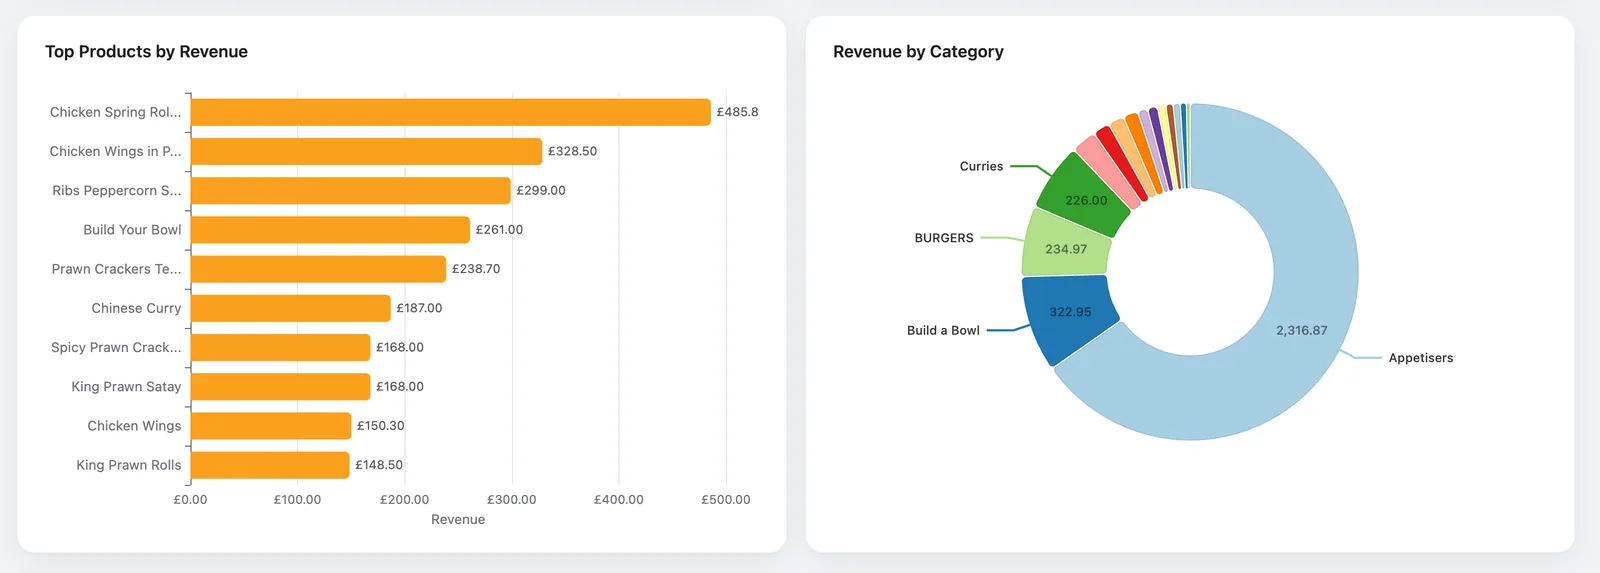Click the Prawn Crackers Te... label
The height and width of the screenshot is (573, 1600).
tap(117, 269)
